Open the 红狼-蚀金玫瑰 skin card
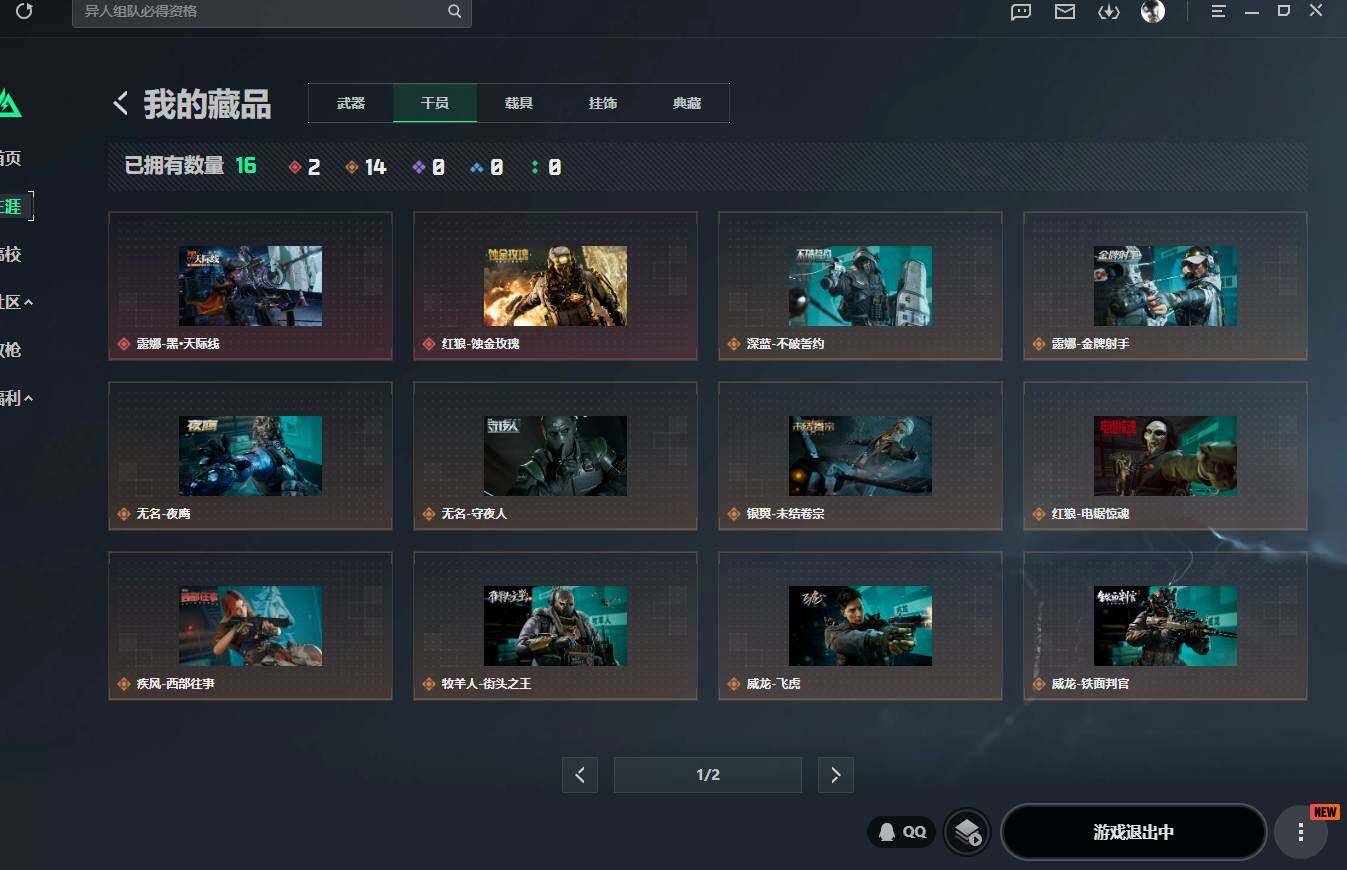 pyautogui.click(x=555, y=286)
